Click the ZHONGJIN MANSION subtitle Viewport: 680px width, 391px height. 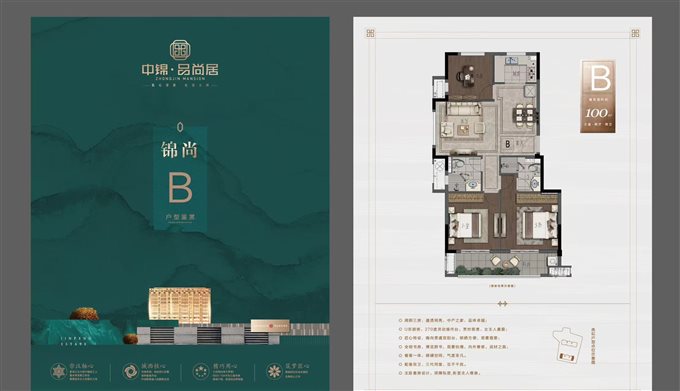[180, 79]
